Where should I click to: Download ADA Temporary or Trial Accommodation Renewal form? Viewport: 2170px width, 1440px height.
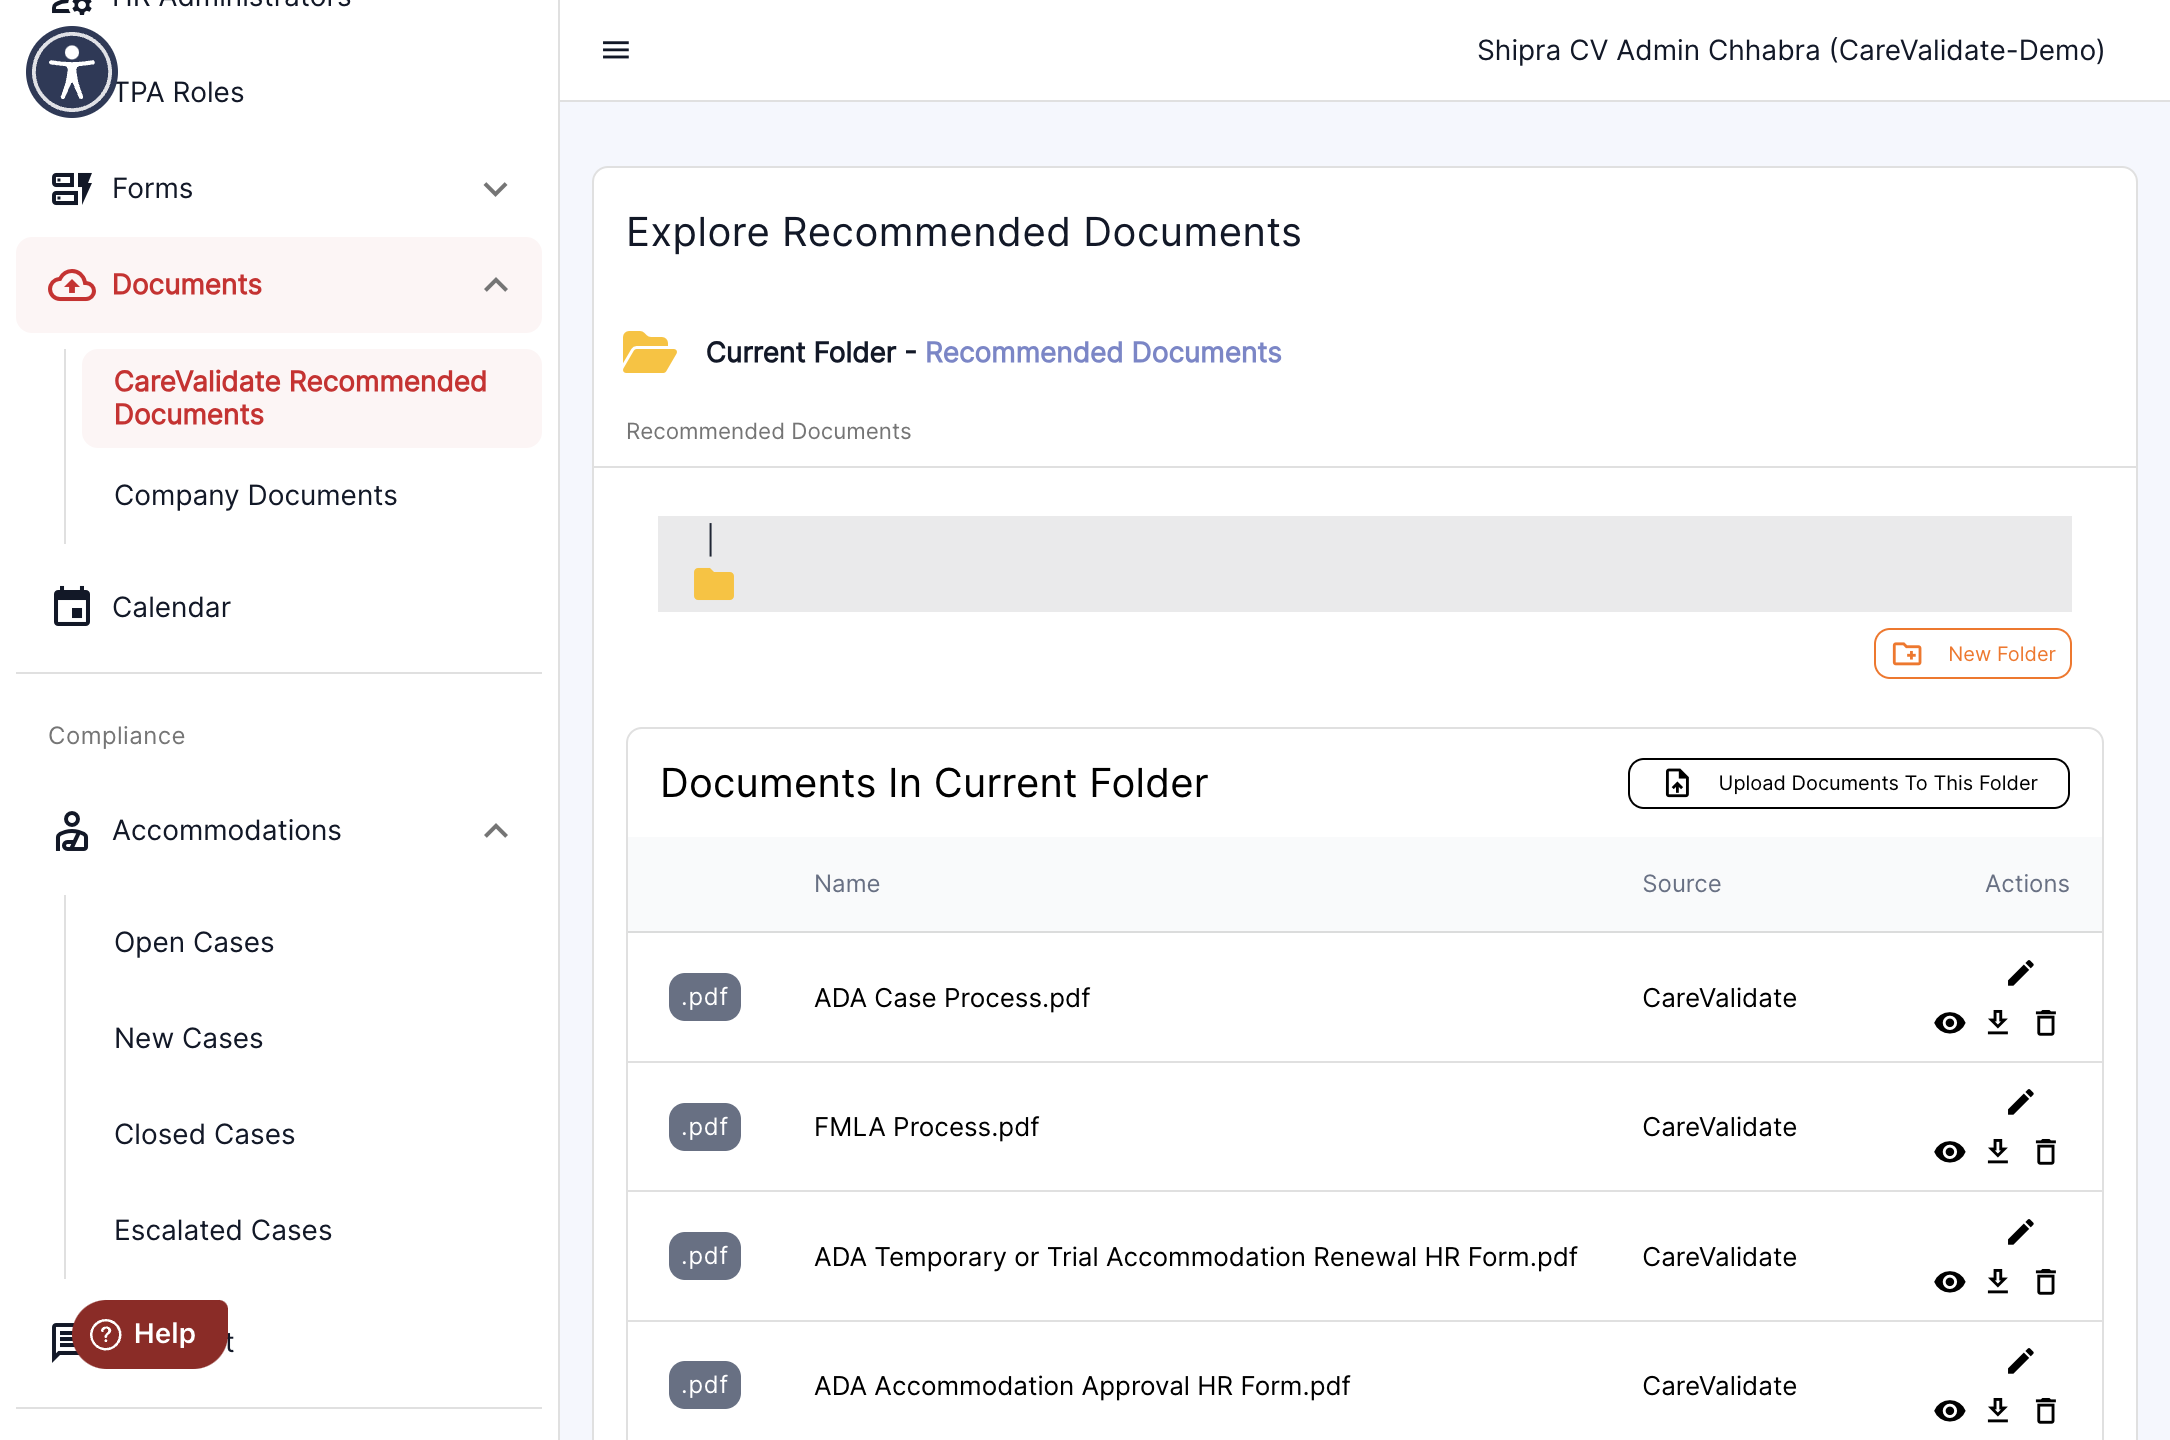click(1998, 1281)
